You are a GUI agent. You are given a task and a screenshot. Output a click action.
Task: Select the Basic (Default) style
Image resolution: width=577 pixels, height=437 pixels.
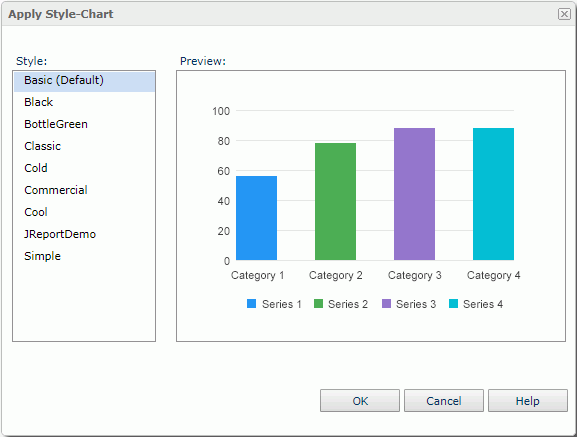click(x=84, y=81)
